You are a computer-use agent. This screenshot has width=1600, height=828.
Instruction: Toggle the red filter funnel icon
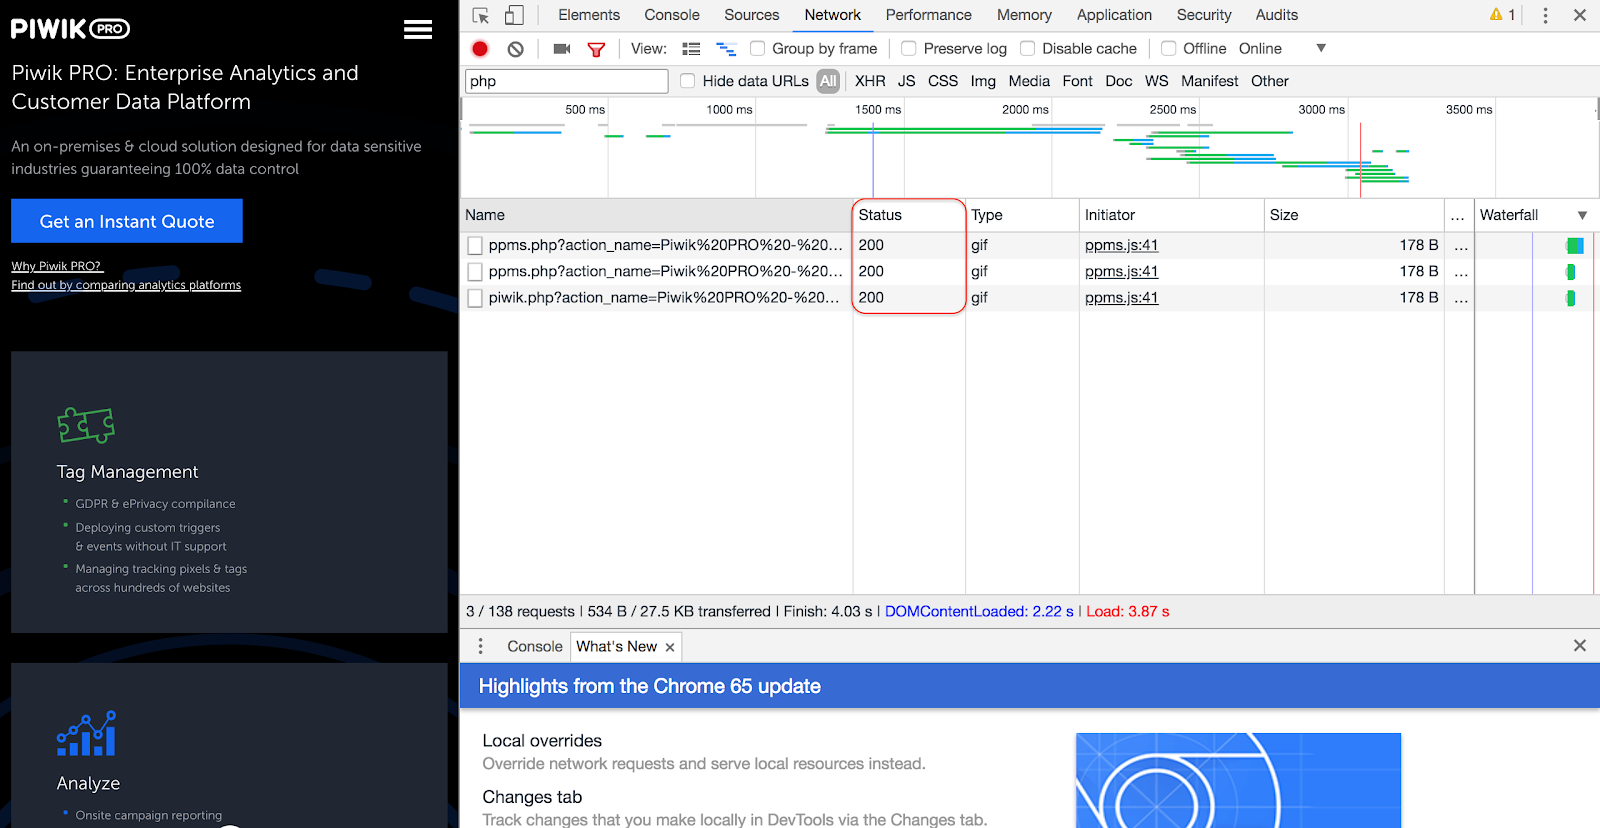click(596, 49)
